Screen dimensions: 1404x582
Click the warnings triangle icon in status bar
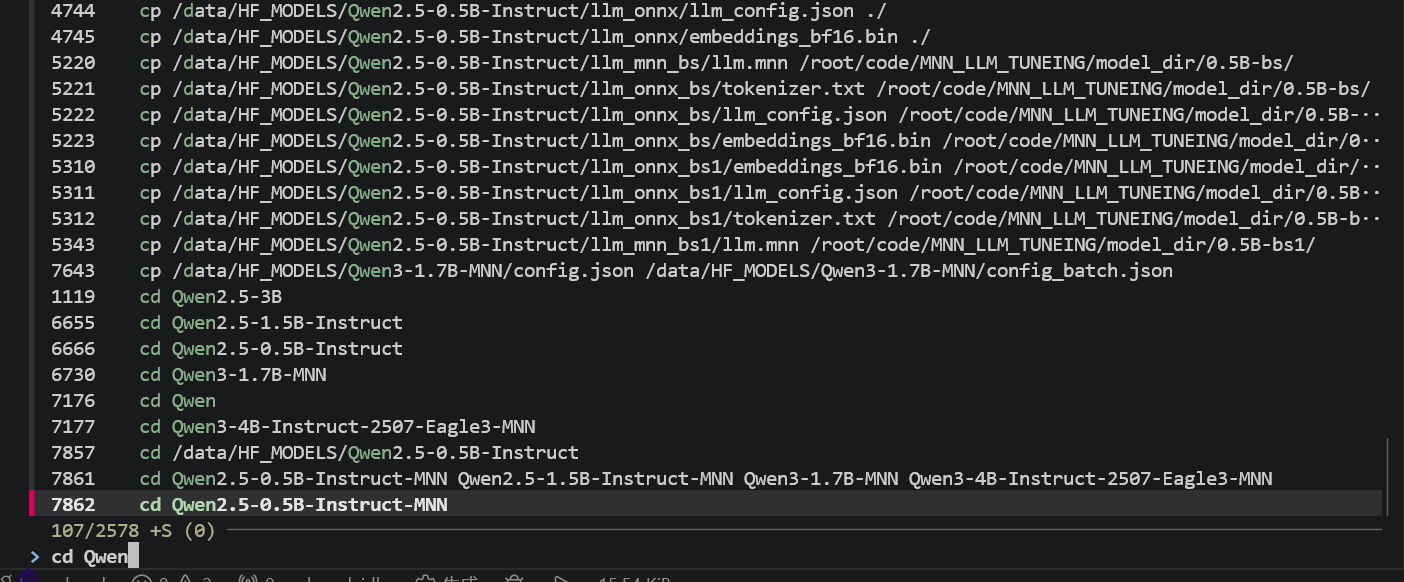click(x=187, y=579)
